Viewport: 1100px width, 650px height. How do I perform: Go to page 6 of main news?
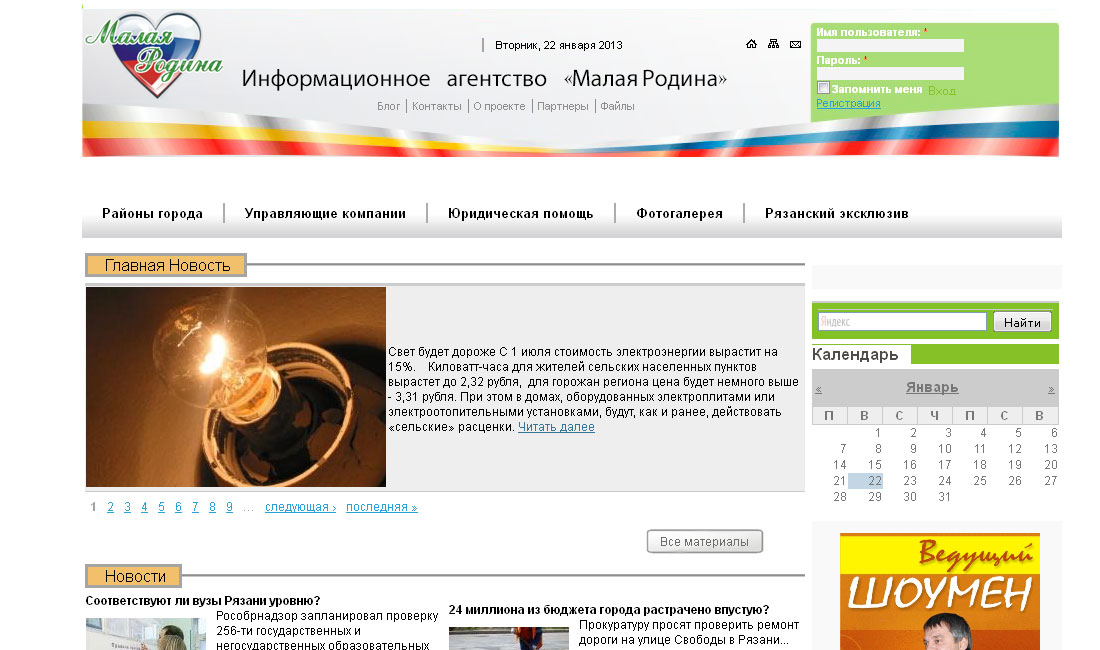pos(178,507)
